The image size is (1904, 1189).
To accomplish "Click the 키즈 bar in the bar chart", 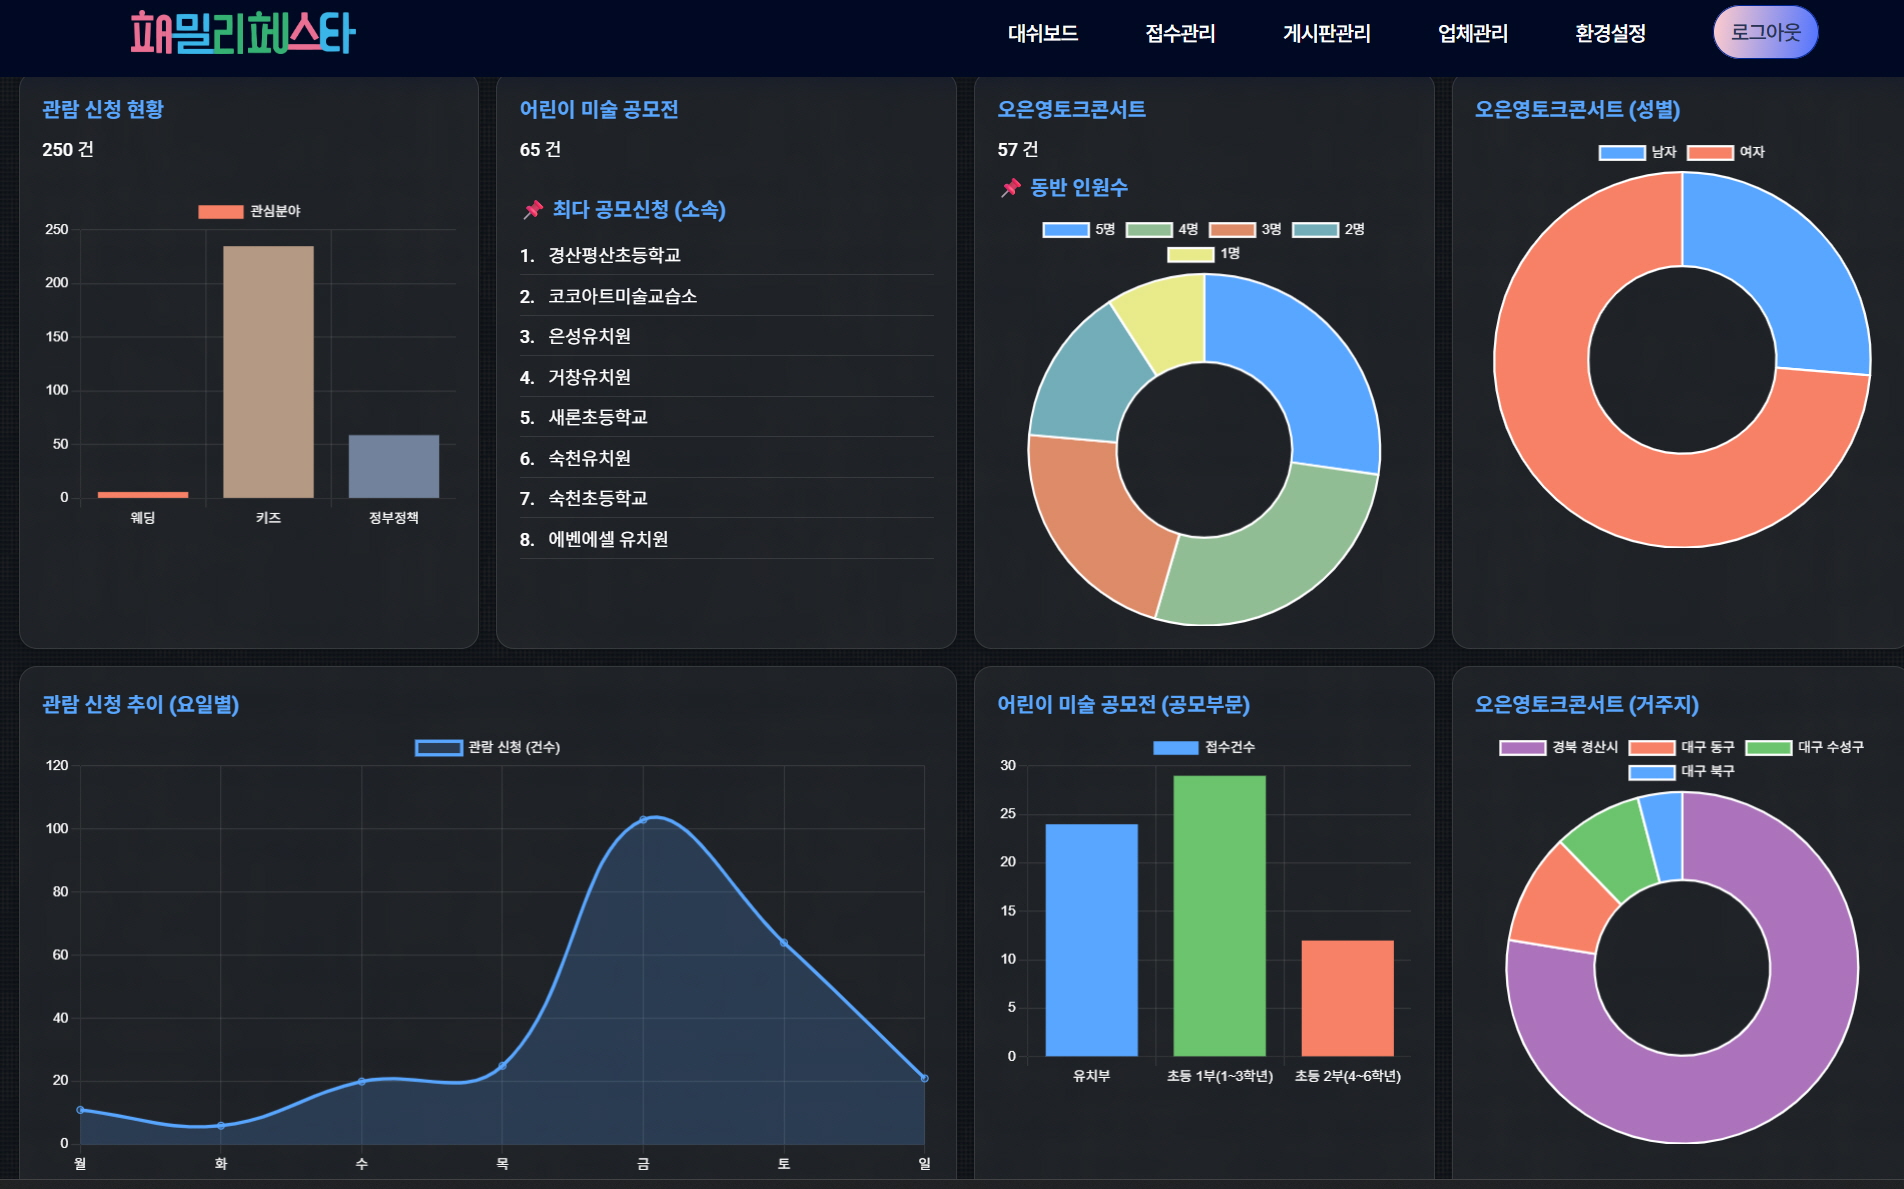I will (x=268, y=372).
